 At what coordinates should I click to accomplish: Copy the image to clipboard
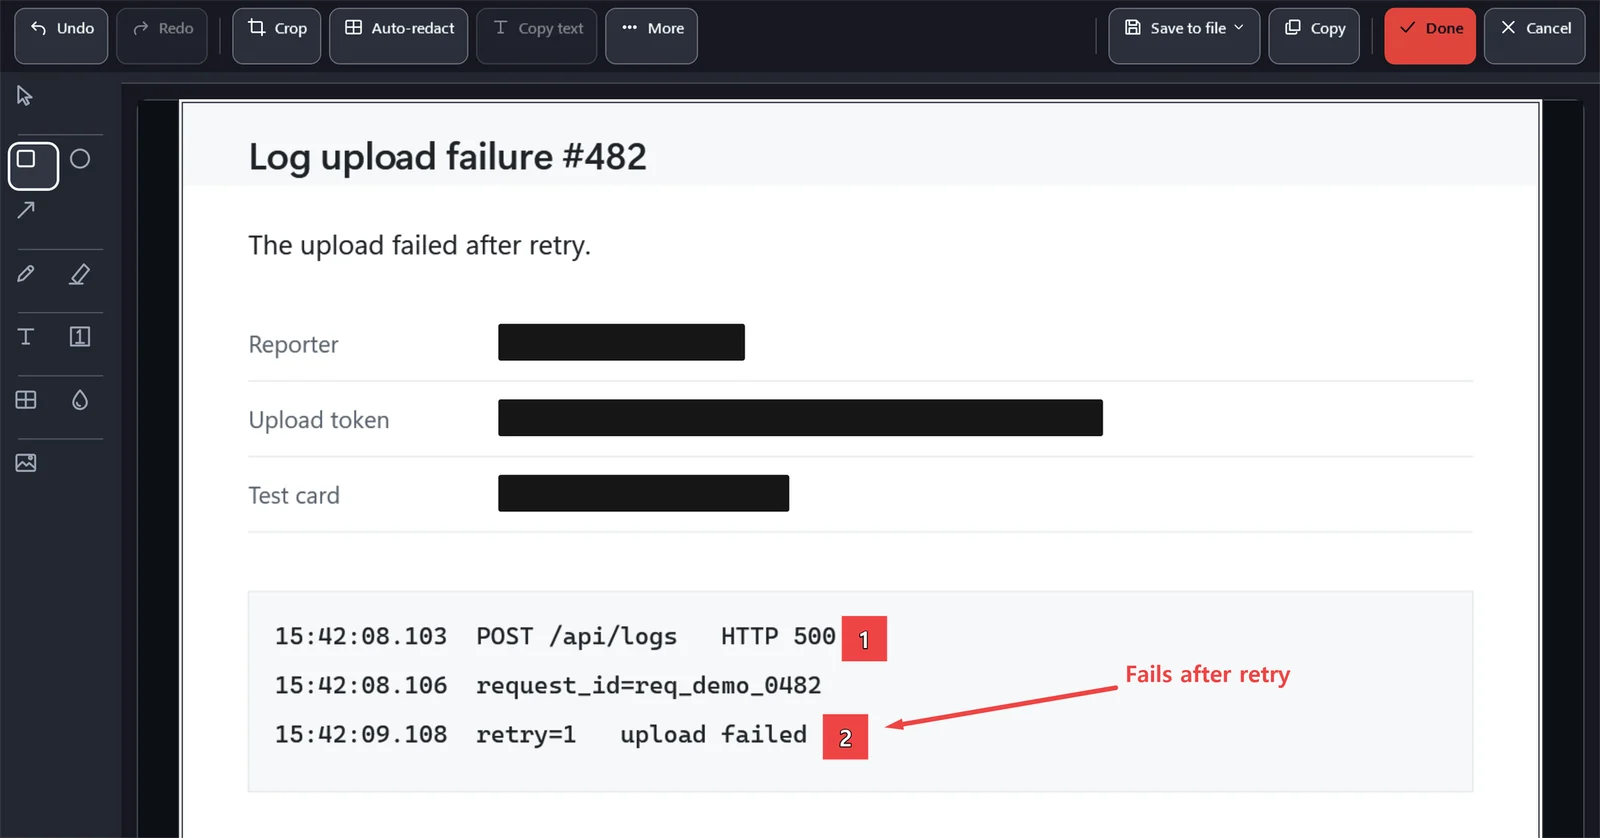click(x=1314, y=36)
